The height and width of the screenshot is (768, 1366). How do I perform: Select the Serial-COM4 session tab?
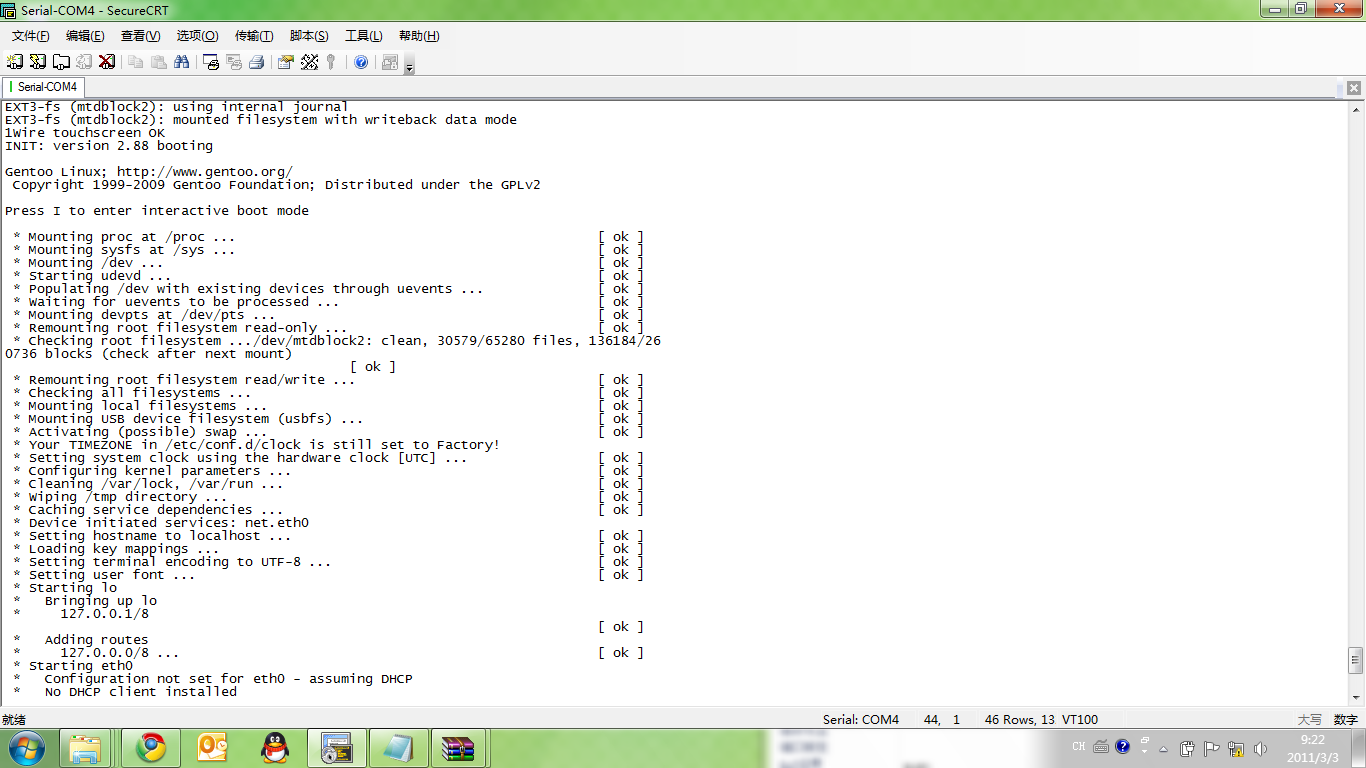click(x=44, y=87)
